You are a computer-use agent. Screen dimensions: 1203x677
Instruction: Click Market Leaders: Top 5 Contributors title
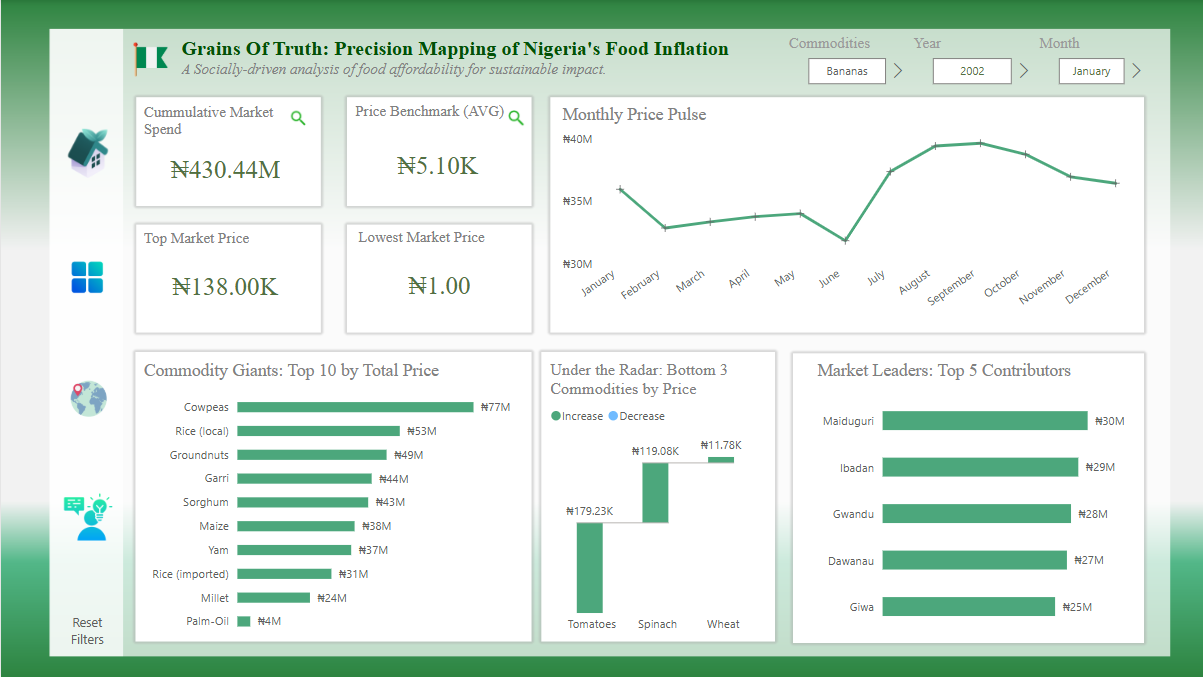pyautogui.click(x=944, y=371)
